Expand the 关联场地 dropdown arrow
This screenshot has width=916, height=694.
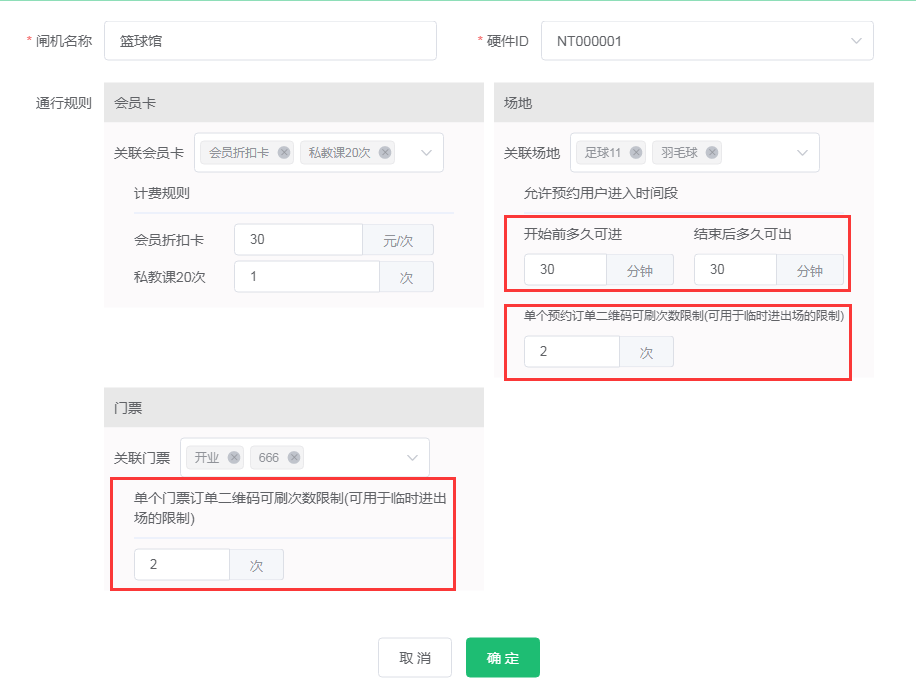[802, 153]
